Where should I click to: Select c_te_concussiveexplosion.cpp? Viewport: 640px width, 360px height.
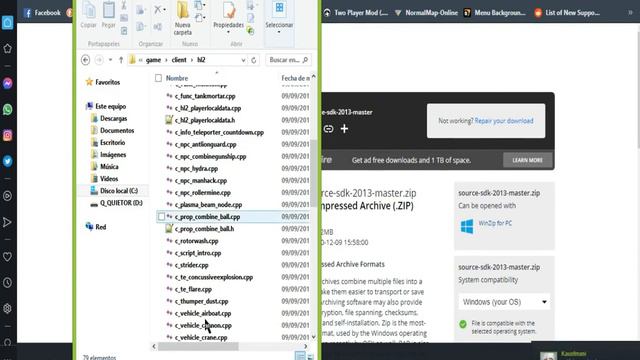tap(214, 277)
